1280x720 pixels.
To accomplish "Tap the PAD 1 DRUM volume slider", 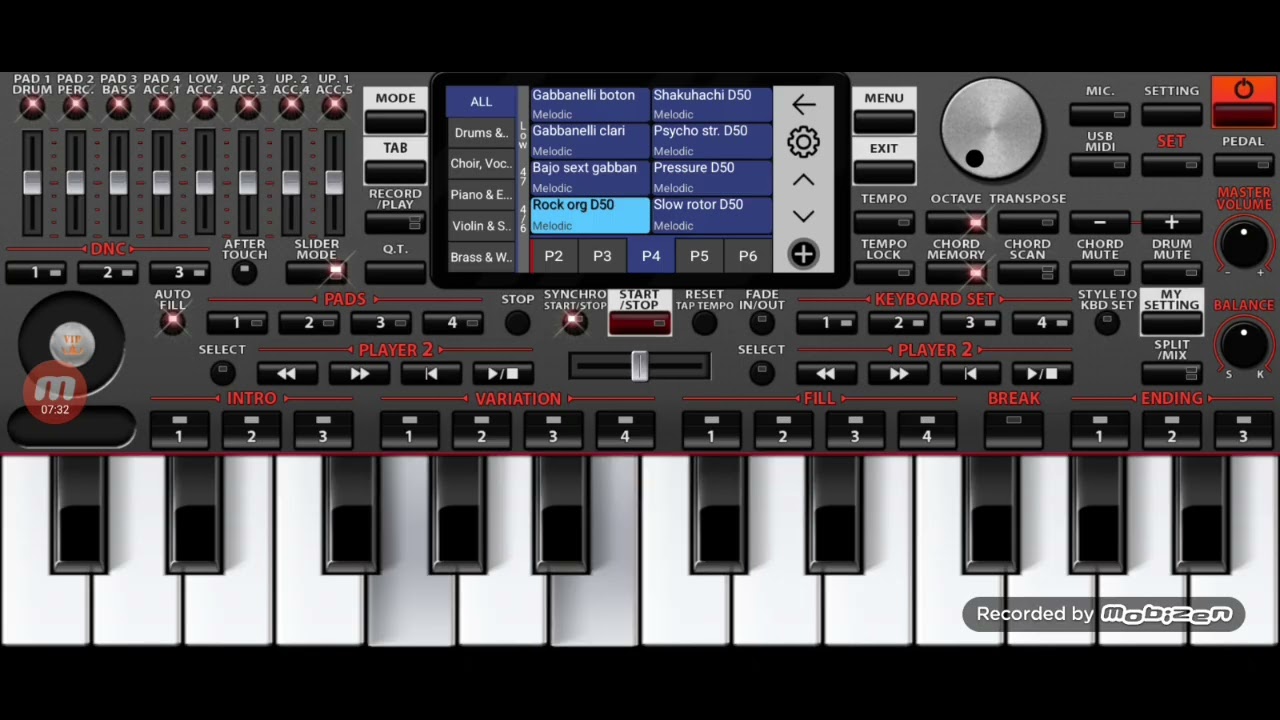I will pyautogui.click(x=32, y=183).
